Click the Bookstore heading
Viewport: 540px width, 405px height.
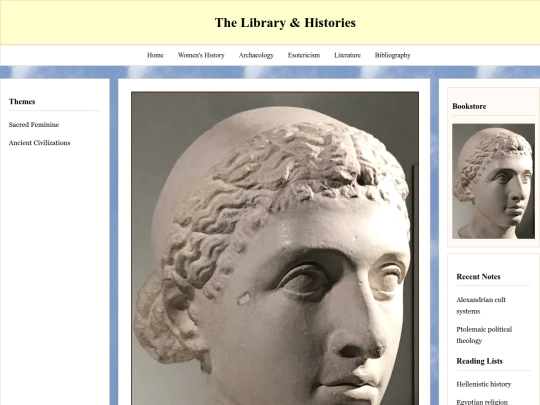[469, 106]
